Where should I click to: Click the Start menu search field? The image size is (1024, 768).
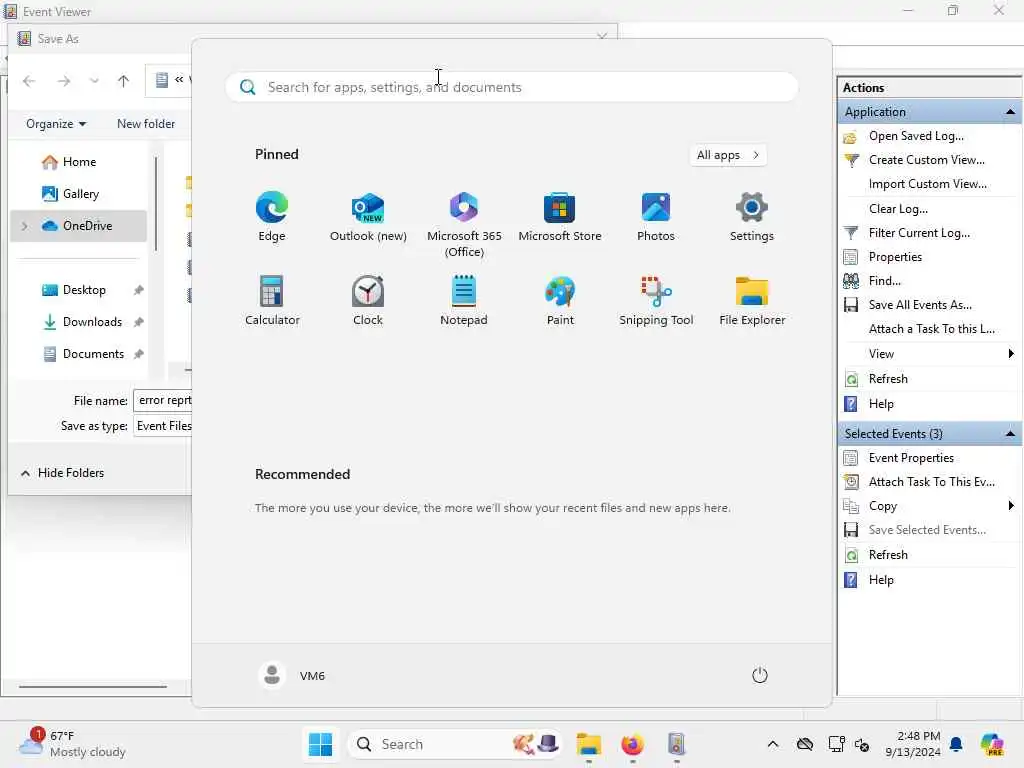[511, 87]
